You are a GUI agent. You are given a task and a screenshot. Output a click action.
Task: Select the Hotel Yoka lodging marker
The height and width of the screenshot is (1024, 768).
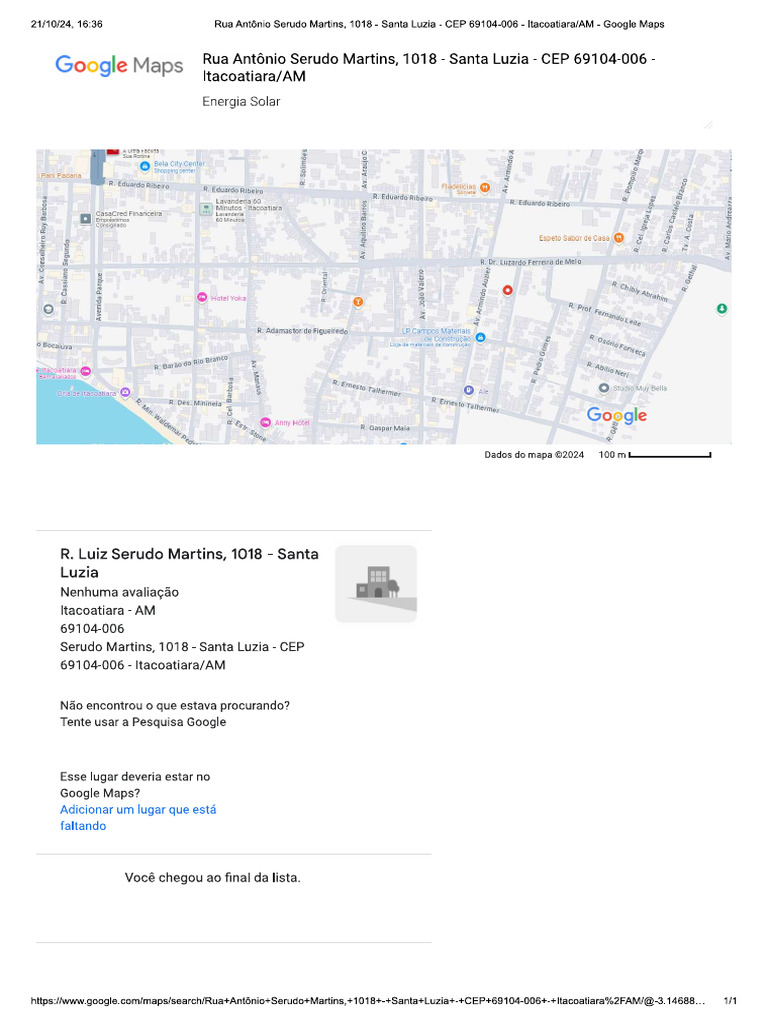[202, 297]
